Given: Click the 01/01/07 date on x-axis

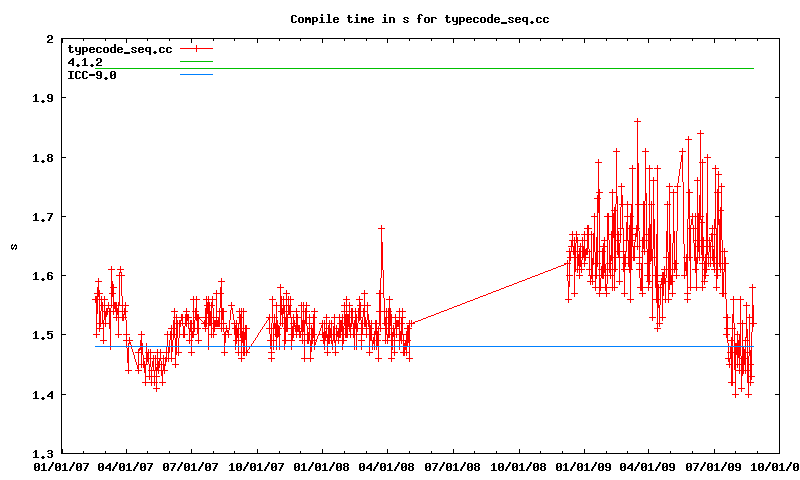Looking at the screenshot, I should tap(62, 466).
